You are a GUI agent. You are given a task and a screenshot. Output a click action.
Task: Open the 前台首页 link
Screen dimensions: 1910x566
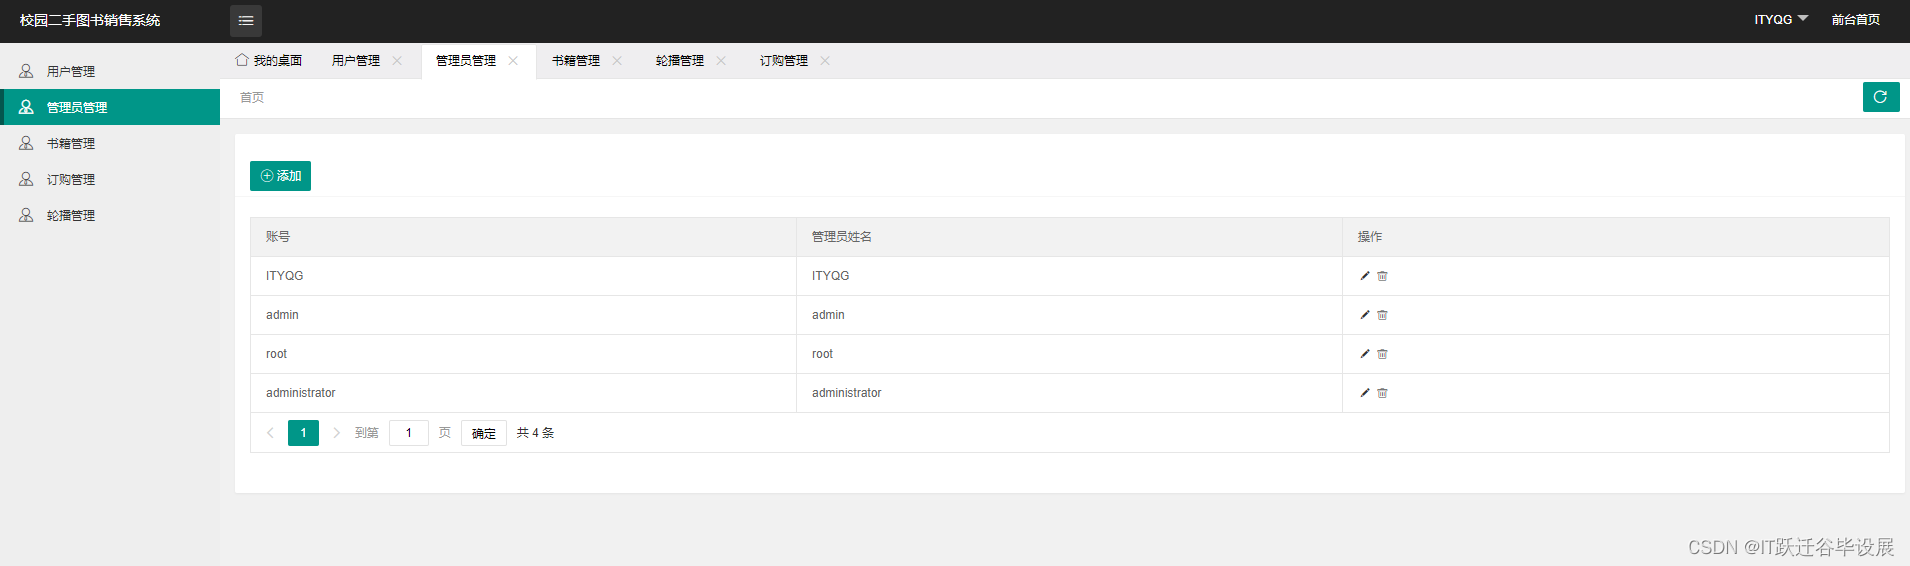pyautogui.click(x=1856, y=20)
